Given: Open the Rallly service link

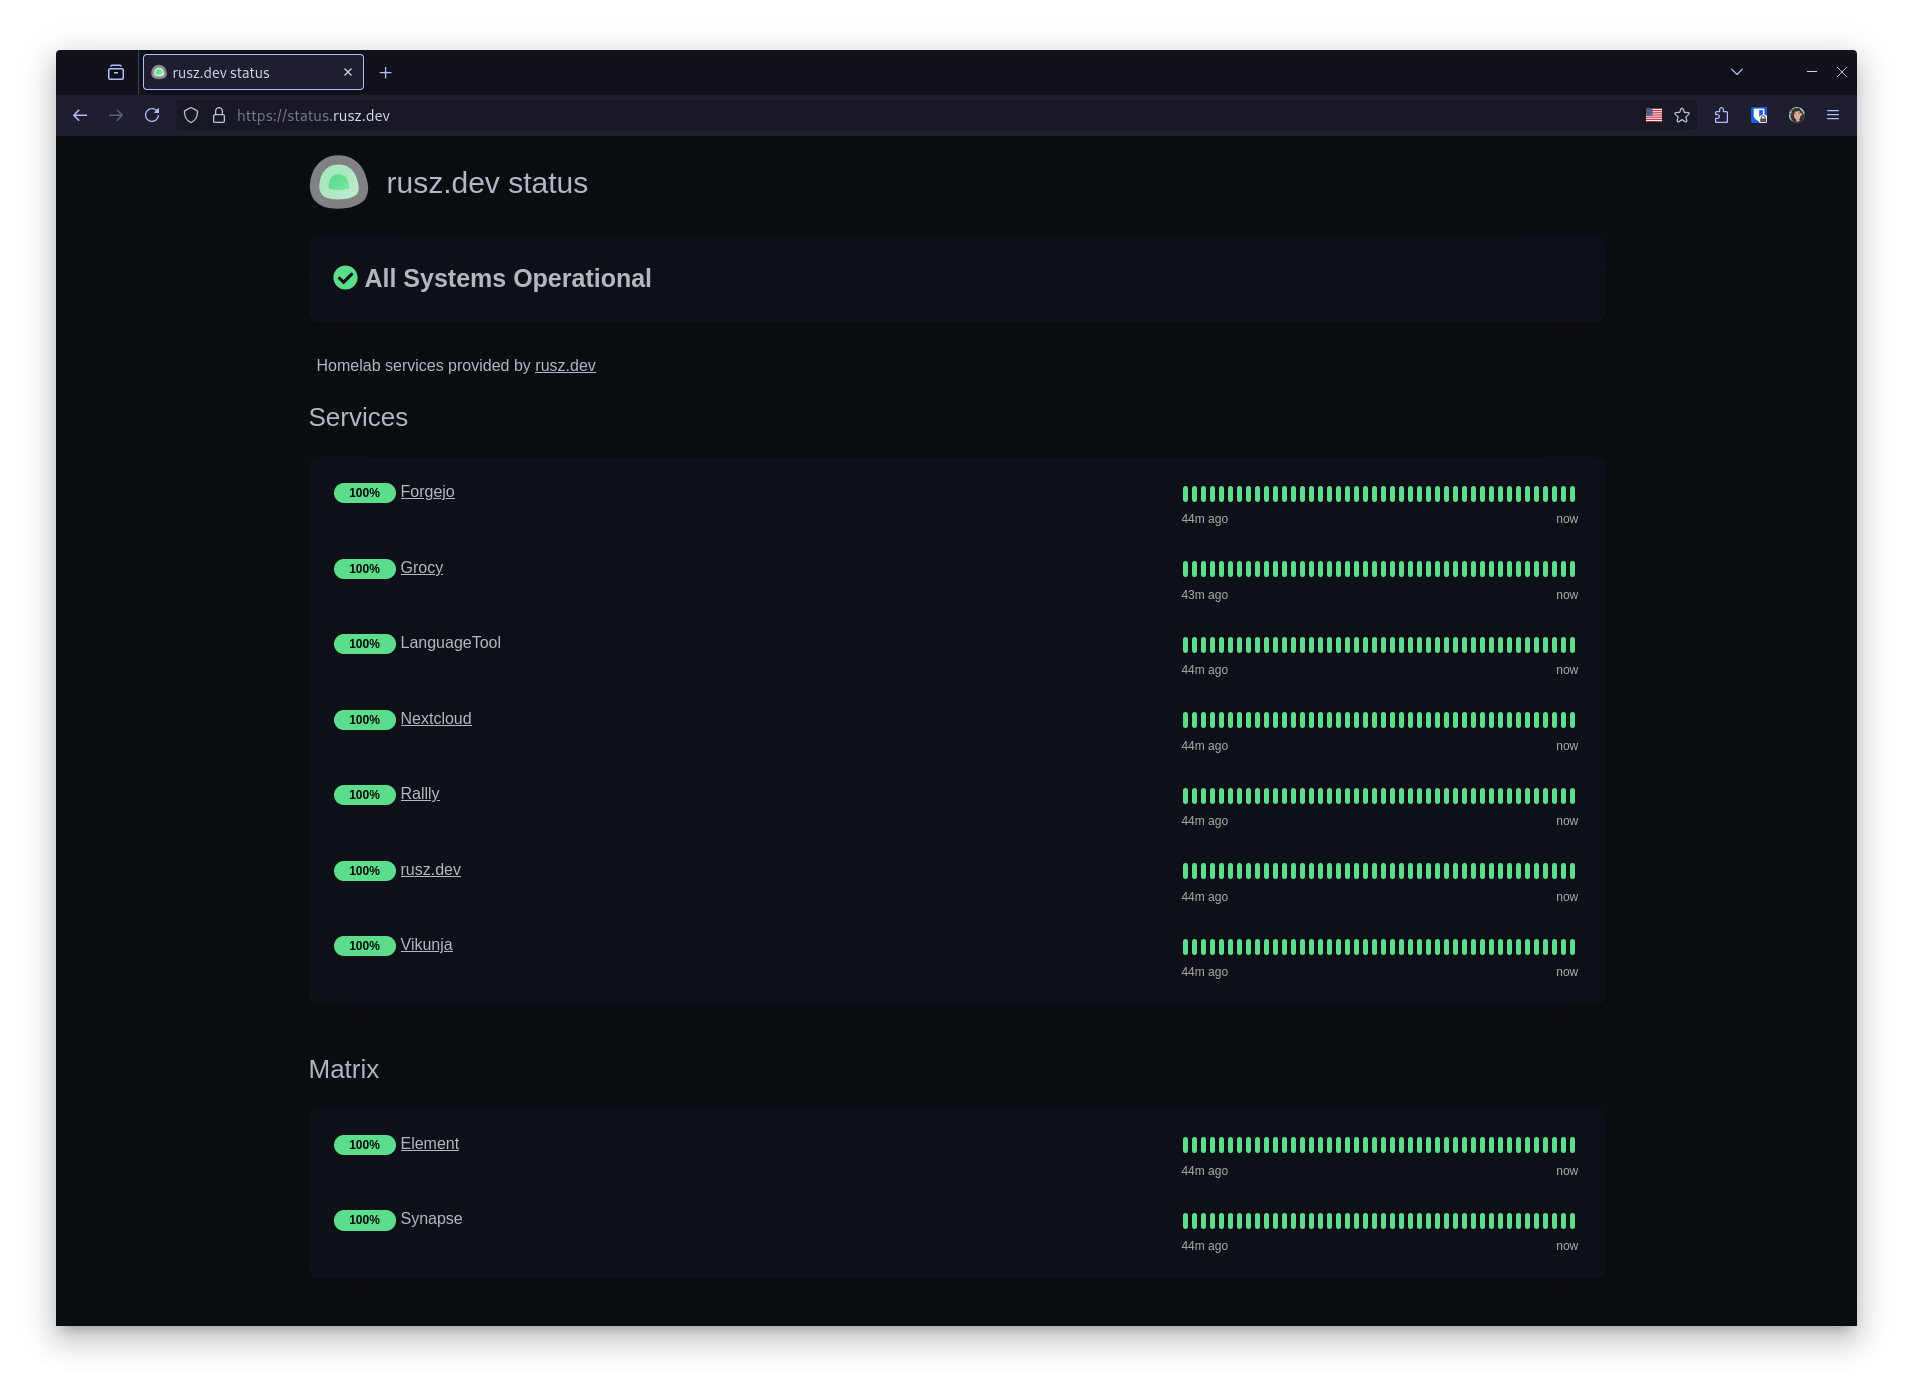Looking at the screenshot, I should [419, 794].
